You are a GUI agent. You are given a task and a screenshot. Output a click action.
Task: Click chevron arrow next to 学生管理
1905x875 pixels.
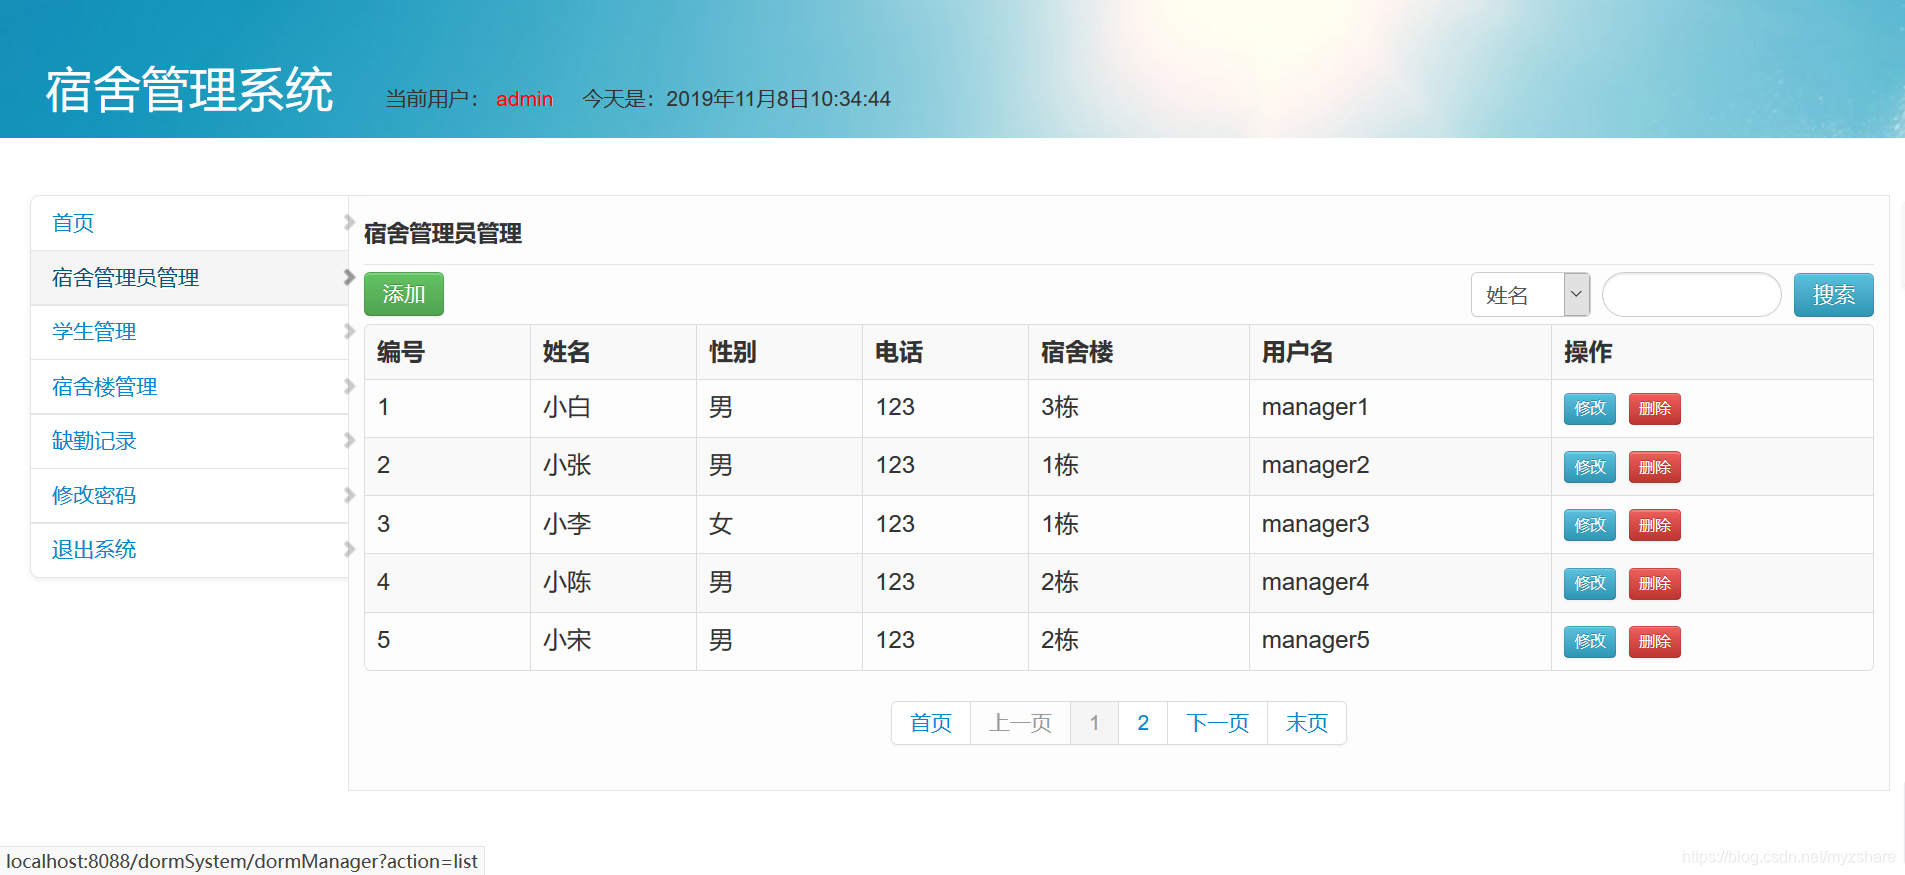349,331
